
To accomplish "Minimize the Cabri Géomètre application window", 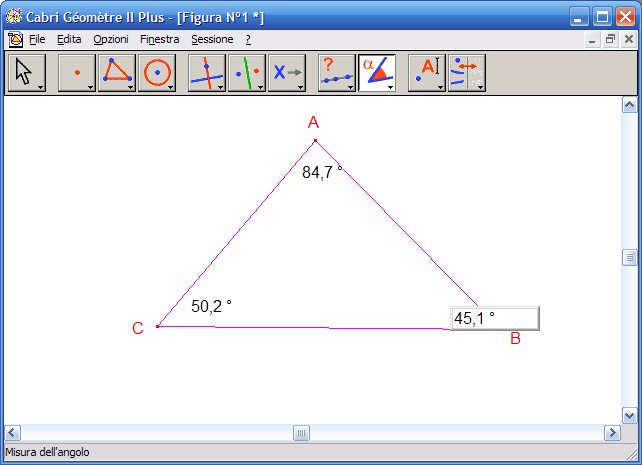I will (x=579, y=17).
